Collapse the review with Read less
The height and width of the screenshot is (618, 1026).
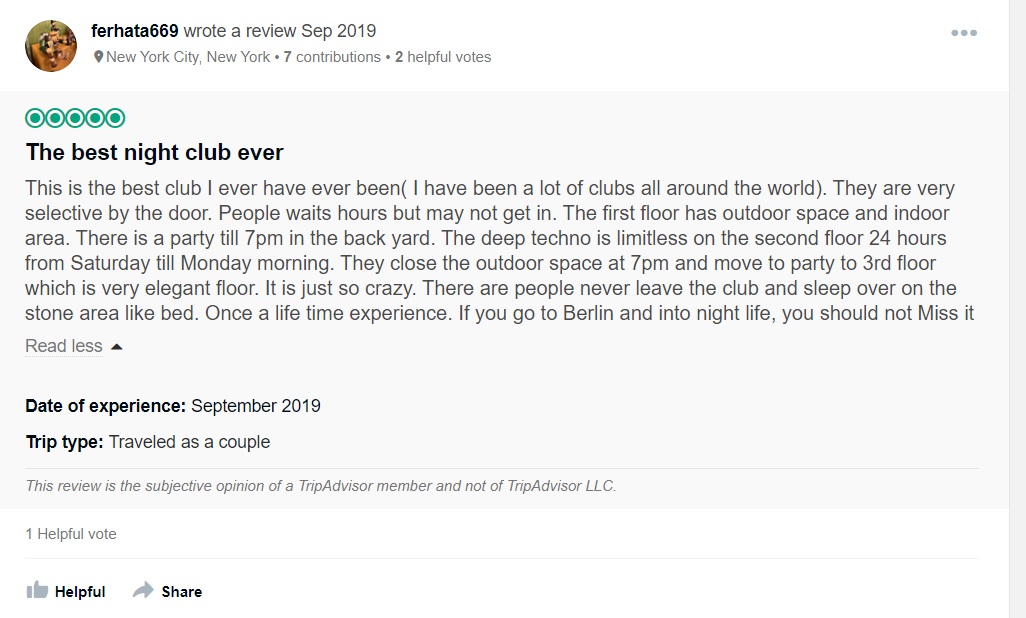tap(64, 346)
